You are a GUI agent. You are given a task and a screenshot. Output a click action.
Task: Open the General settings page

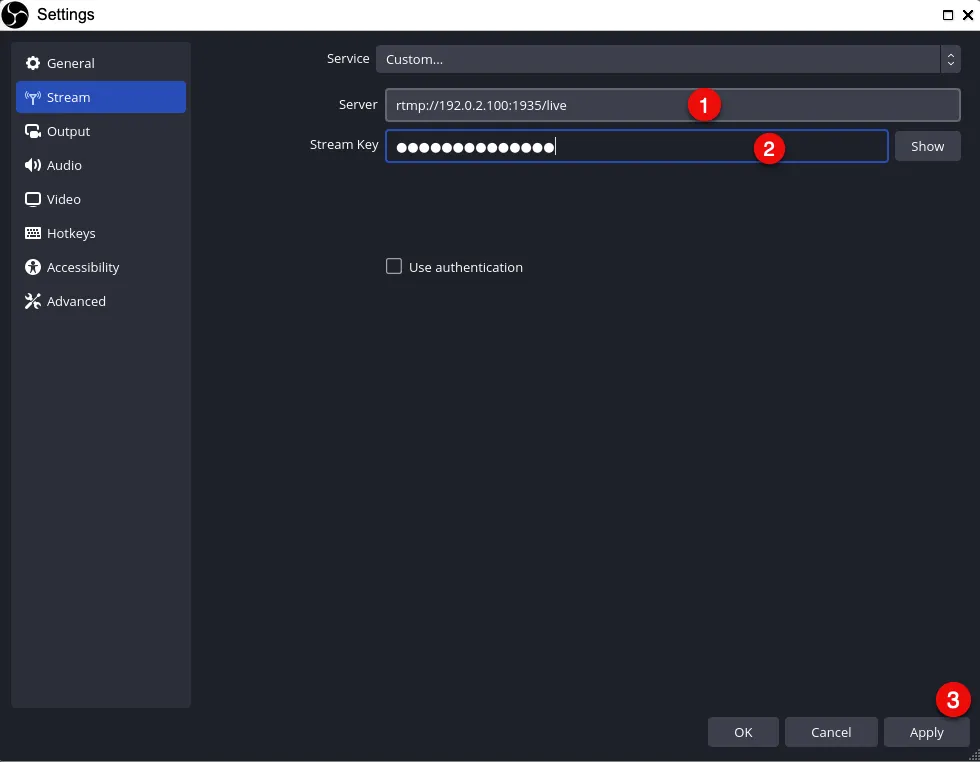[101, 63]
